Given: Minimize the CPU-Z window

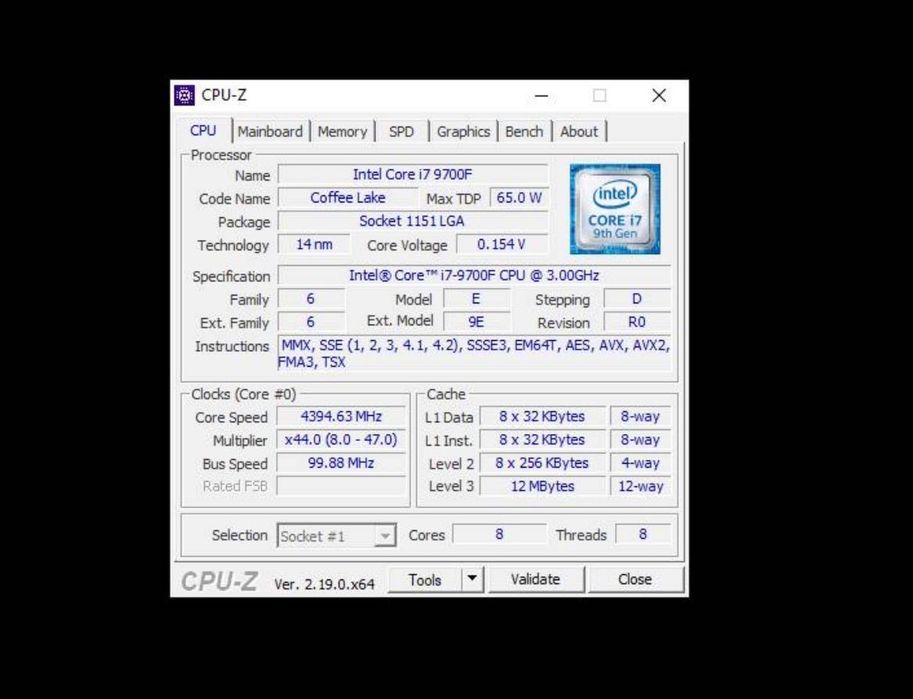Looking at the screenshot, I should [x=542, y=96].
